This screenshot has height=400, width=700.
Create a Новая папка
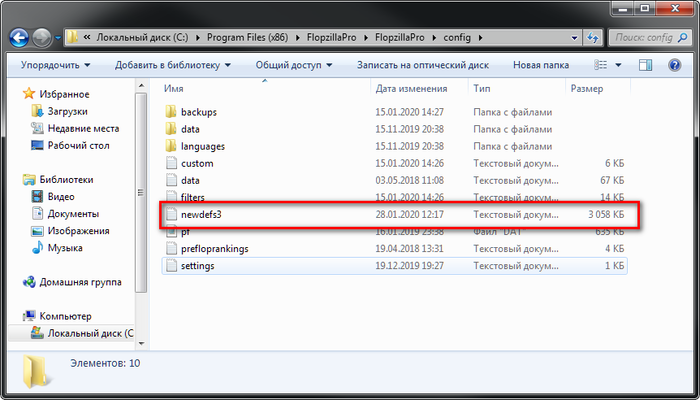(541, 65)
